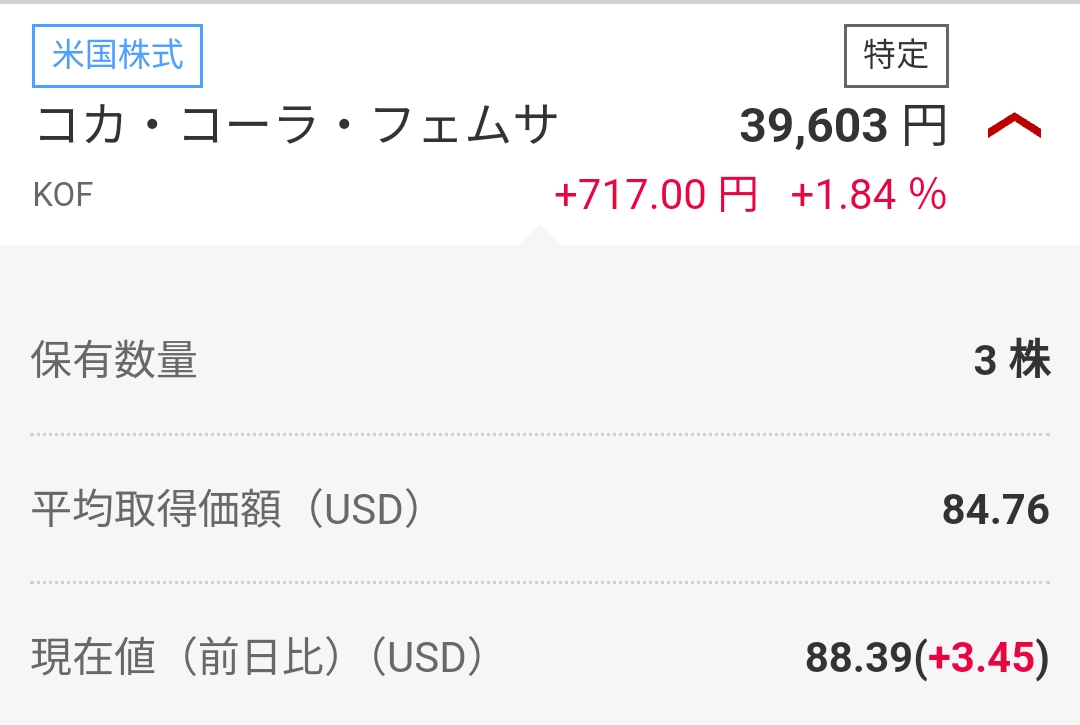The height and width of the screenshot is (725, 1080).
Task: Click the 円 symbol after +717.00
Action: (x=738, y=194)
